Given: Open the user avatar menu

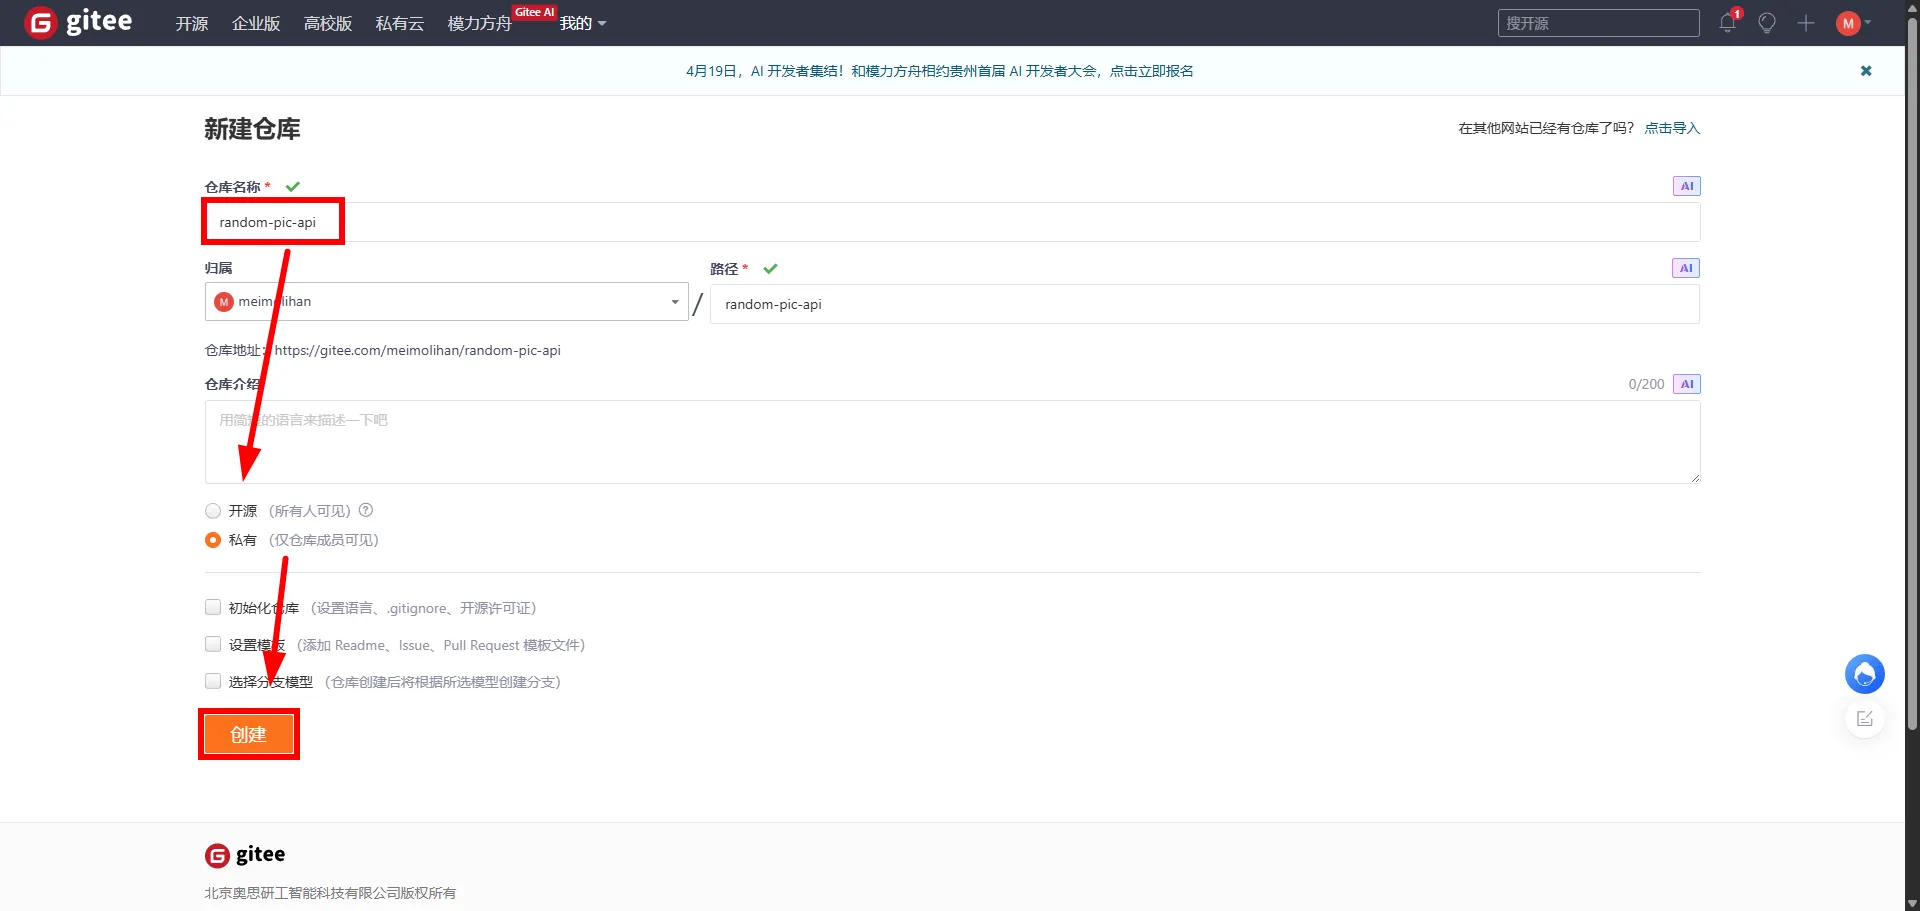Looking at the screenshot, I should pyautogui.click(x=1849, y=23).
